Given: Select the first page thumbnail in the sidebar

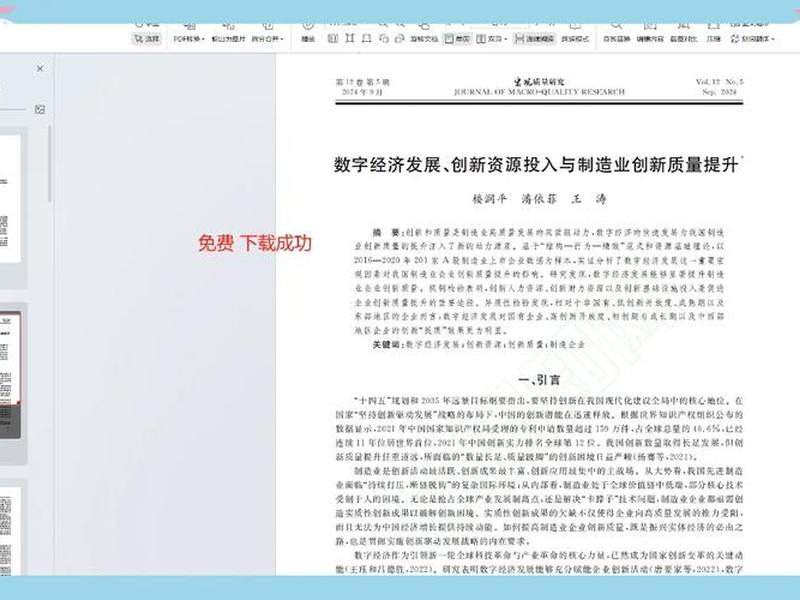Looking at the screenshot, I should tap(10, 199).
